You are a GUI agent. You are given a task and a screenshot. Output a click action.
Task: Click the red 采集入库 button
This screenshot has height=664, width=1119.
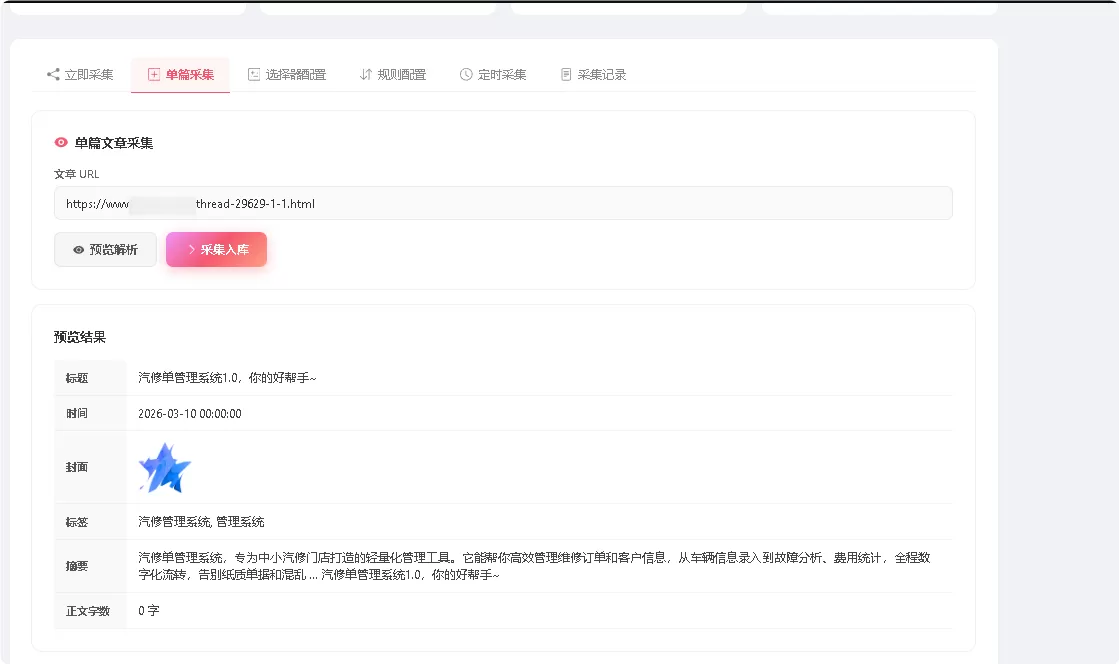pos(216,249)
